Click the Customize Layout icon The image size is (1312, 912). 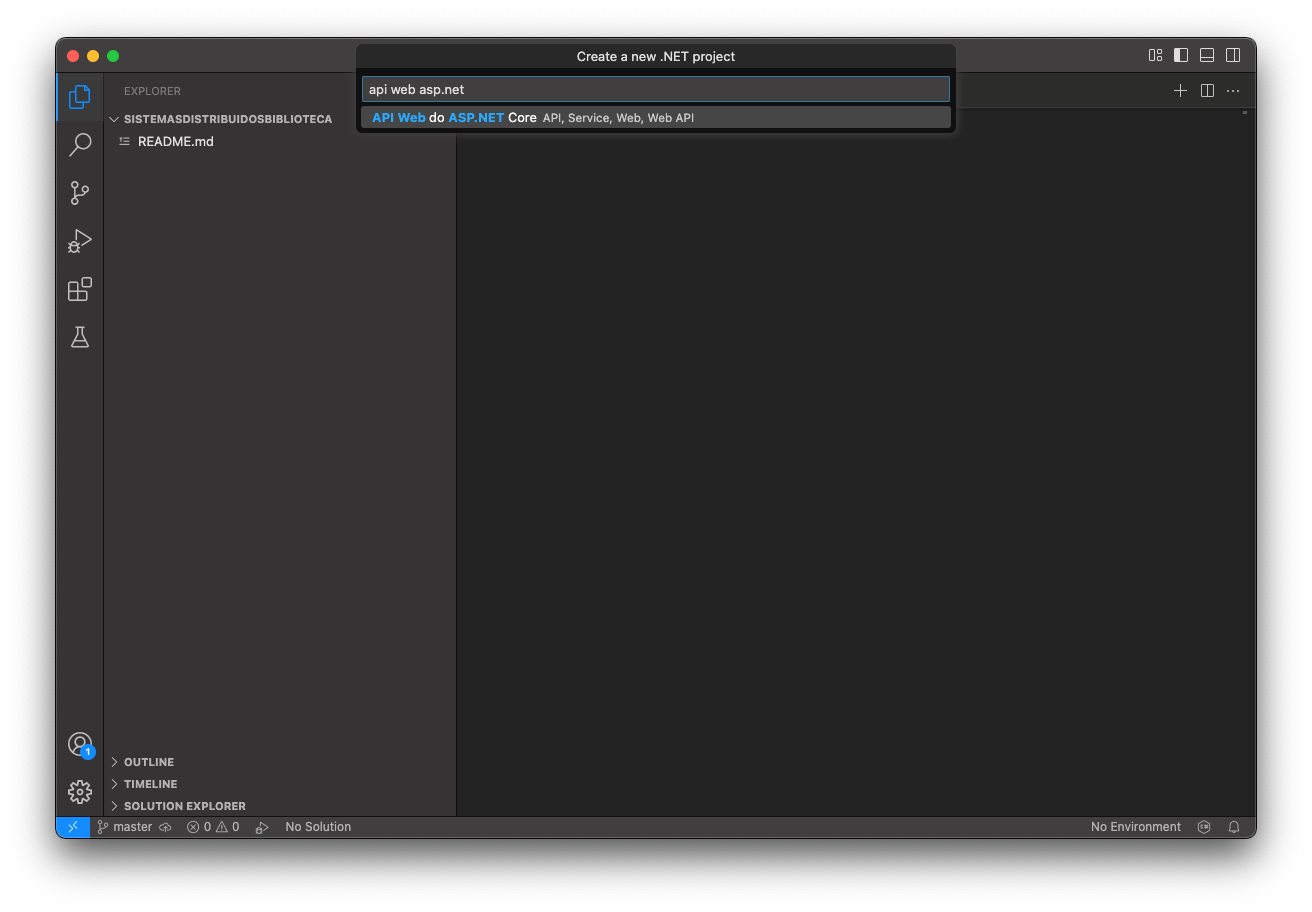point(1155,56)
